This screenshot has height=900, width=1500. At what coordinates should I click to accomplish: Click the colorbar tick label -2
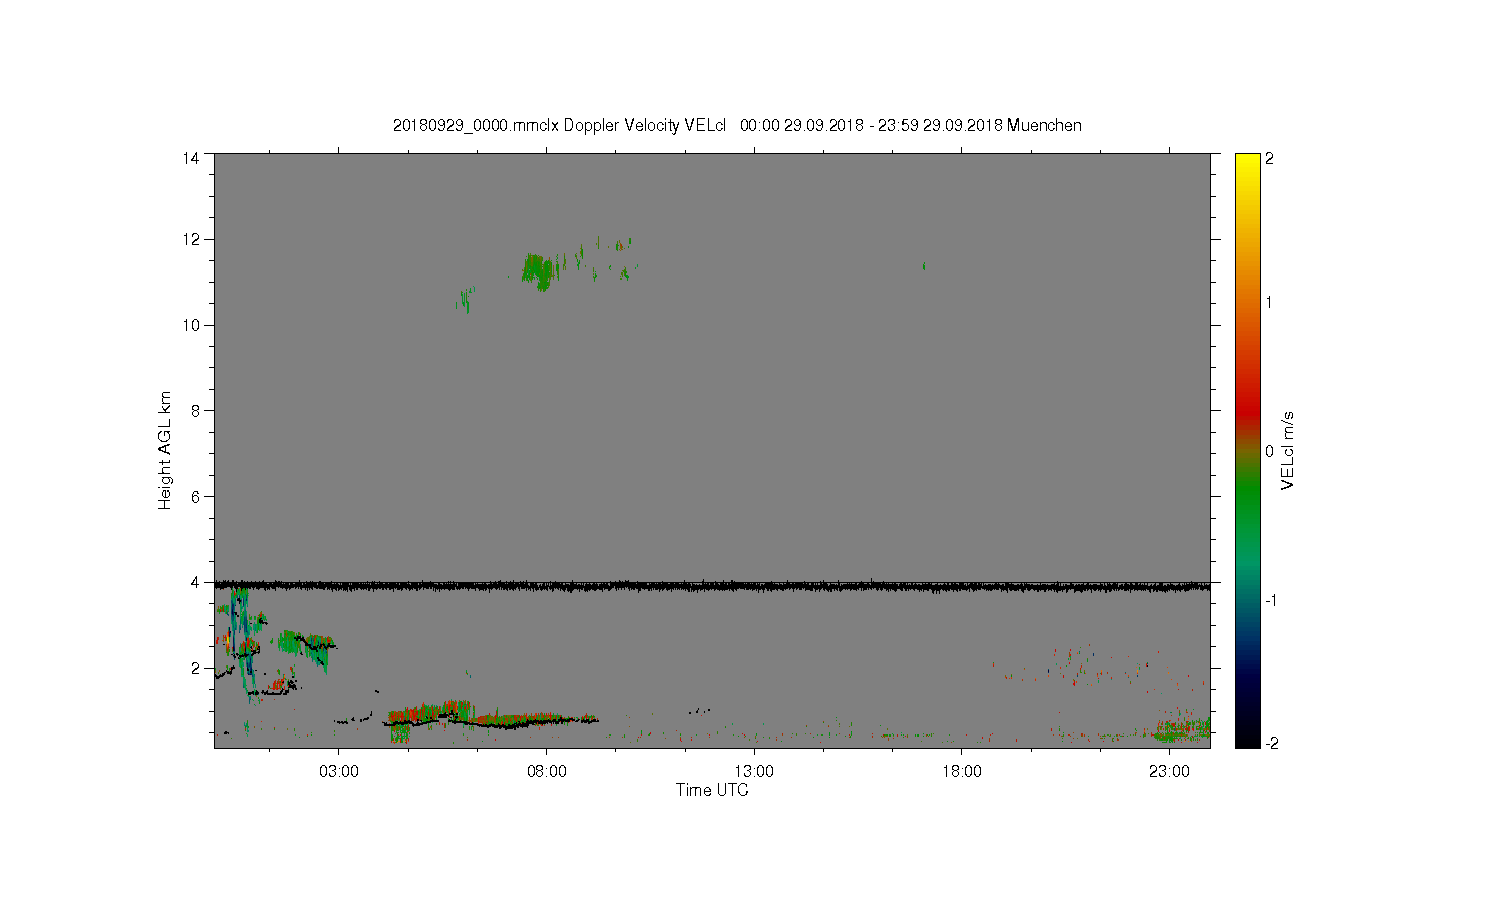click(x=1271, y=743)
